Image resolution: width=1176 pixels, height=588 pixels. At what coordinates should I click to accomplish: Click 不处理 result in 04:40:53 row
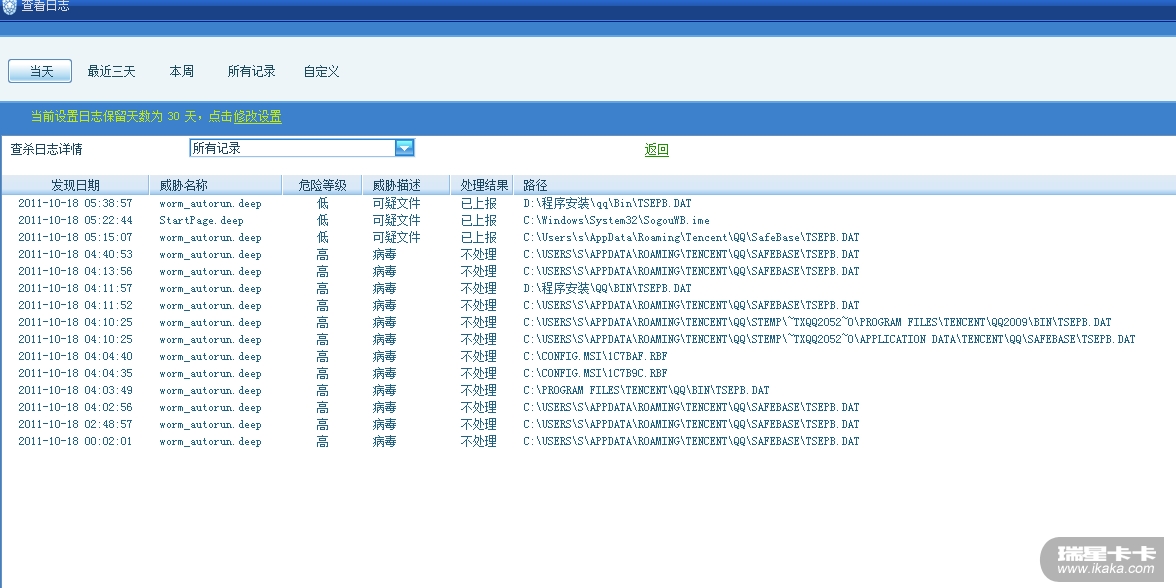coord(478,254)
